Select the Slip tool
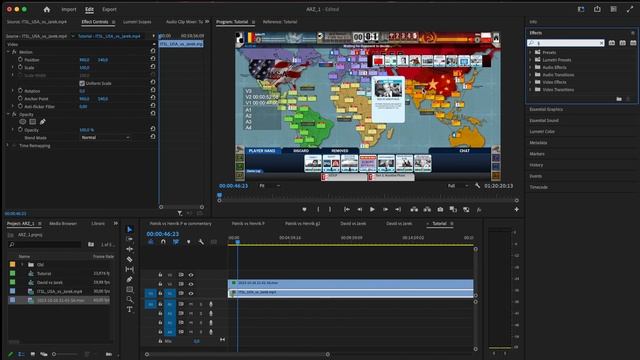Image resolution: width=640 pixels, height=360 pixels. (x=130, y=269)
